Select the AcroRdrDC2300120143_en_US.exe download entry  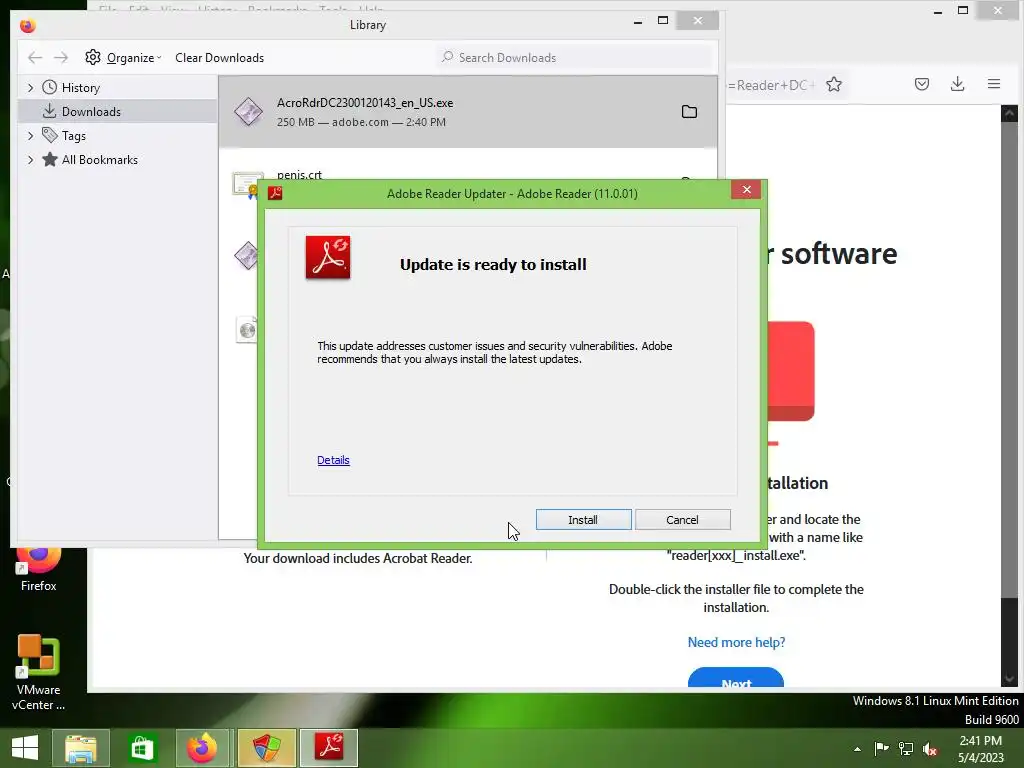point(468,112)
